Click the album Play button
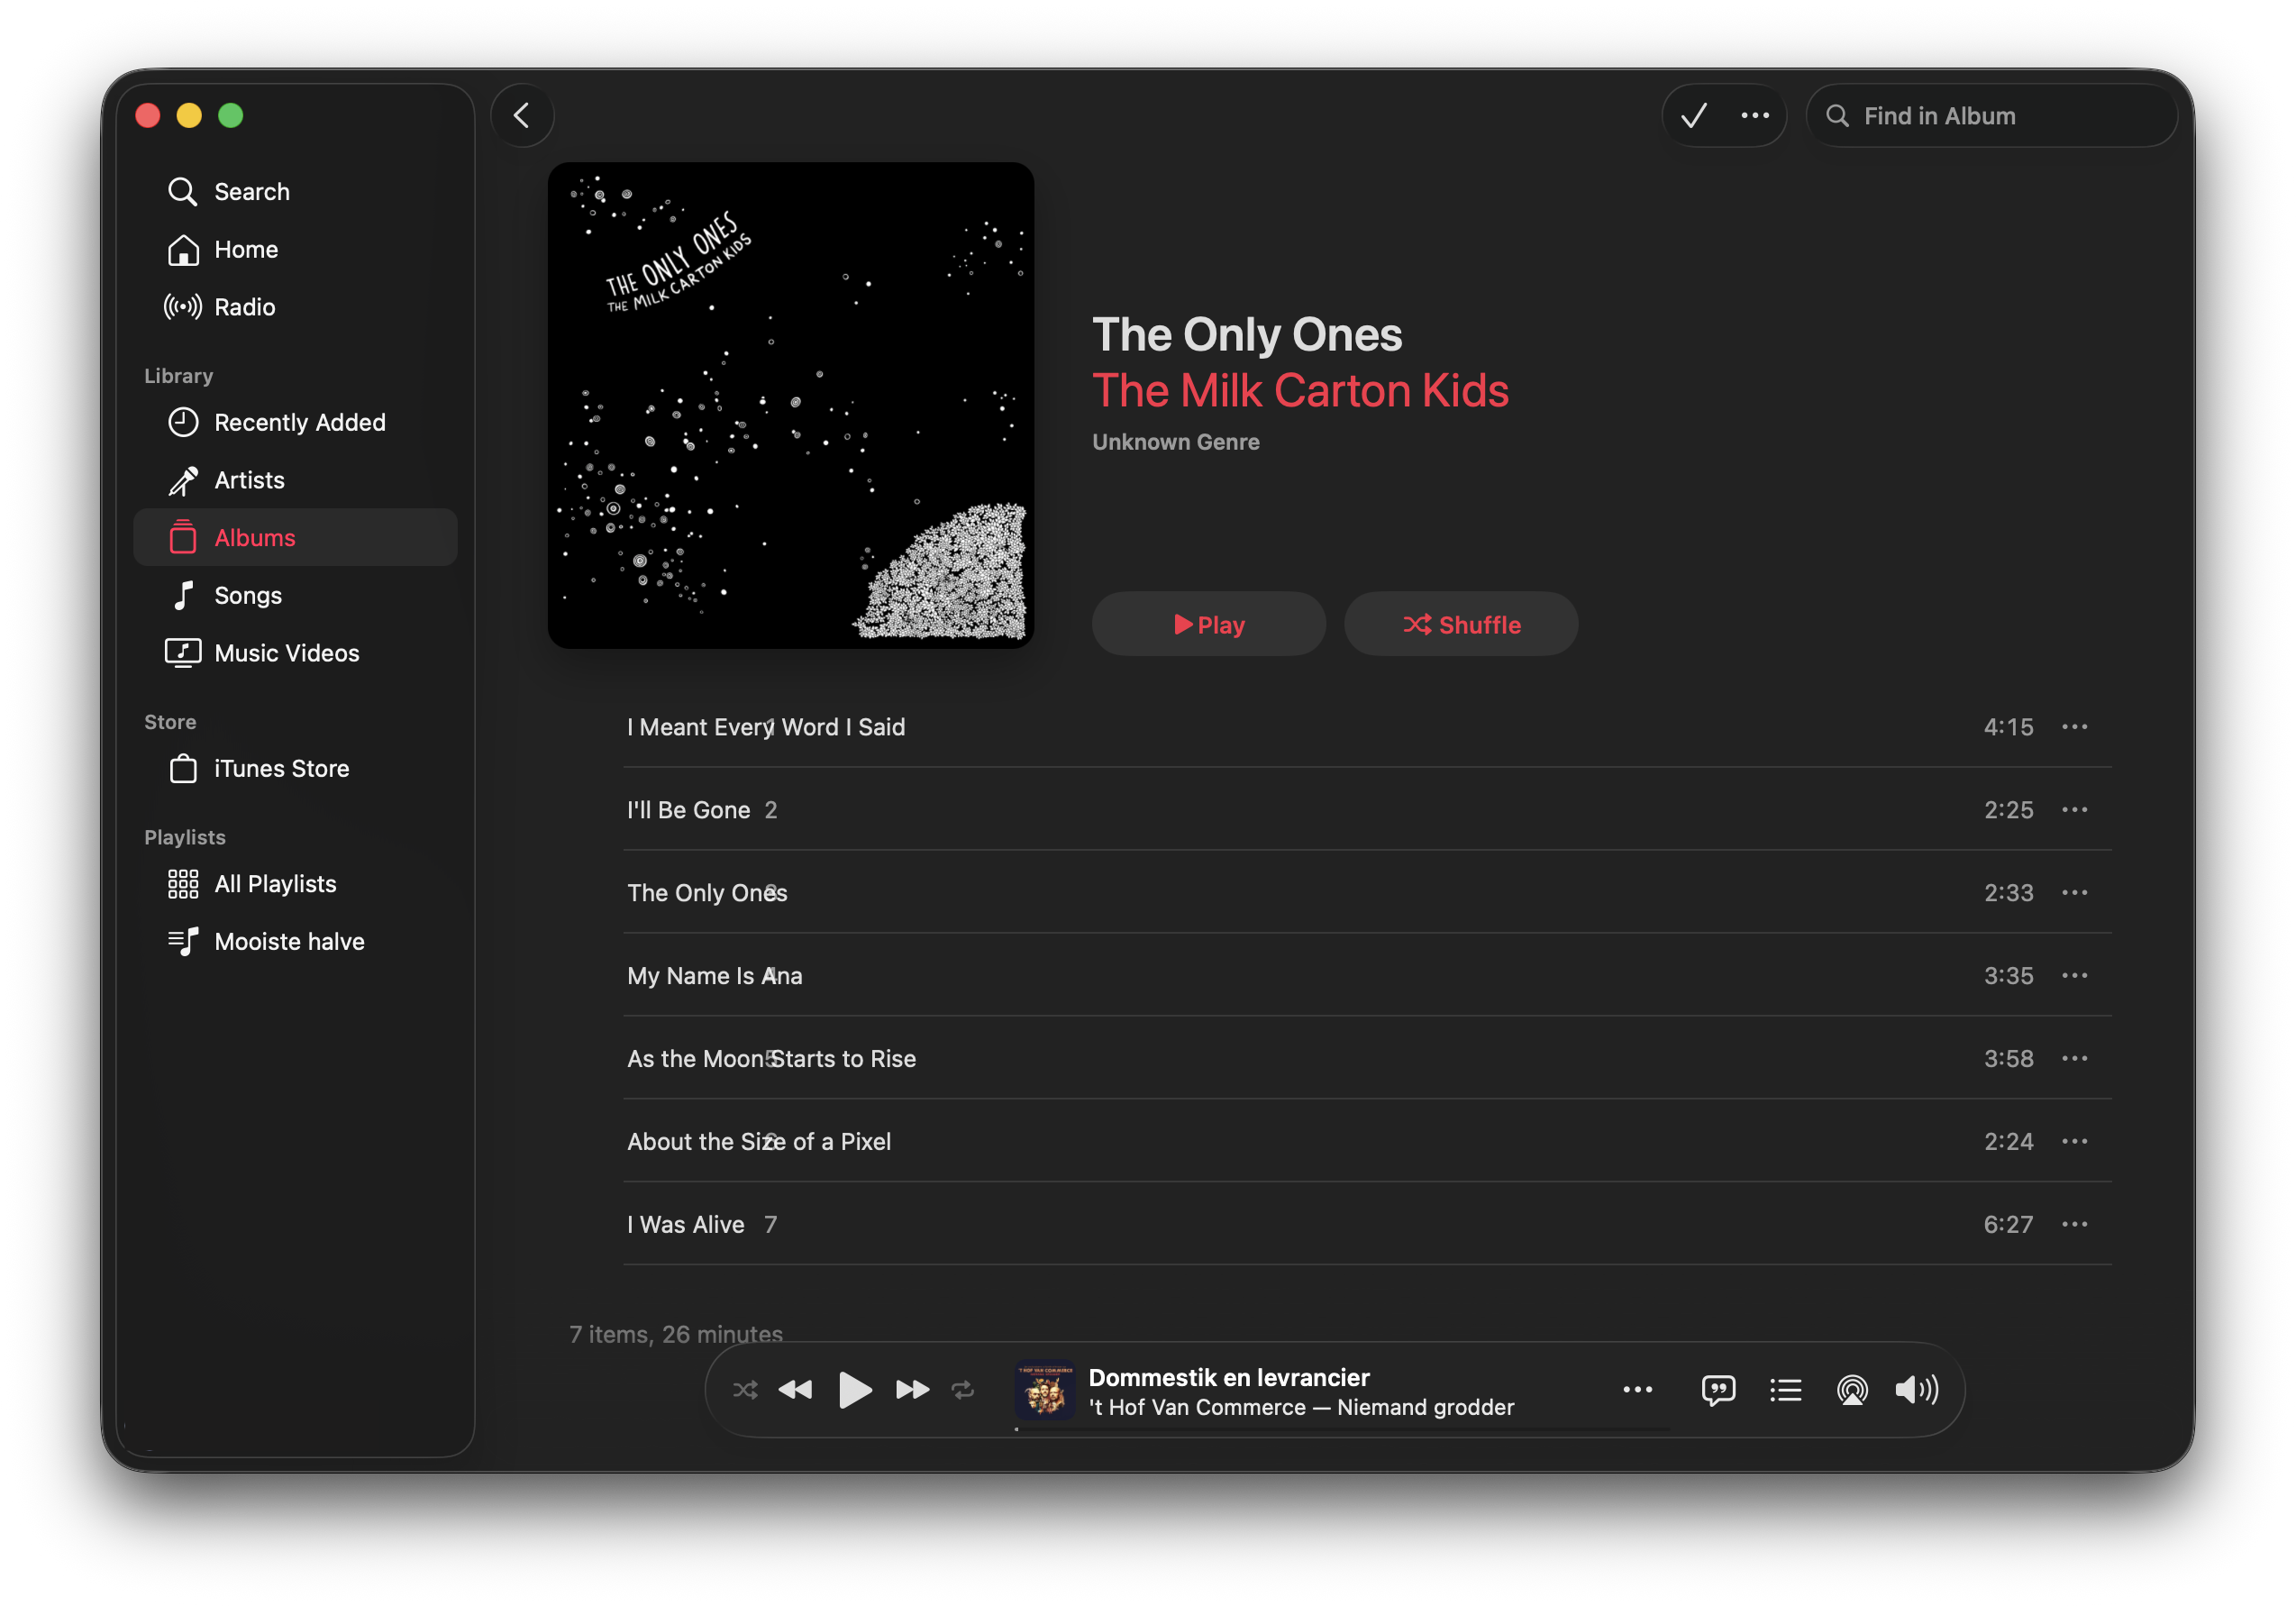This screenshot has width=2296, height=1606. (x=1208, y=624)
